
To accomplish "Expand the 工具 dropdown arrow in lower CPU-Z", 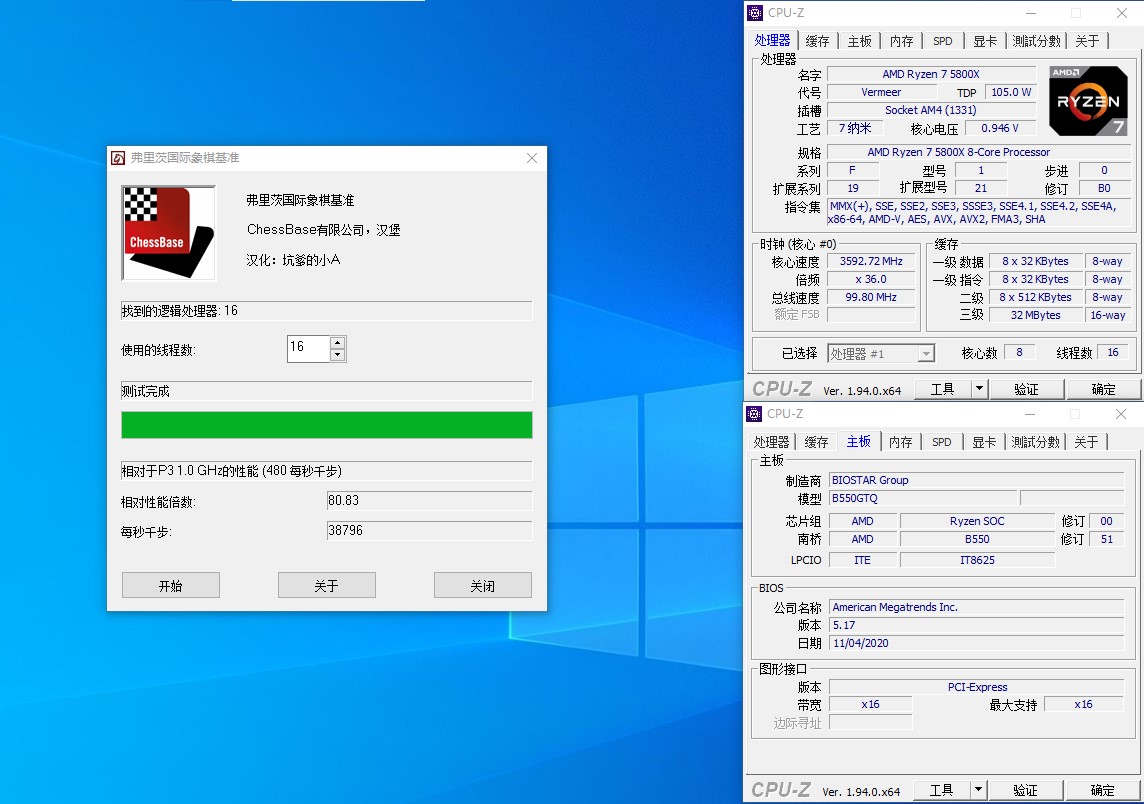I will tap(978, 790).
